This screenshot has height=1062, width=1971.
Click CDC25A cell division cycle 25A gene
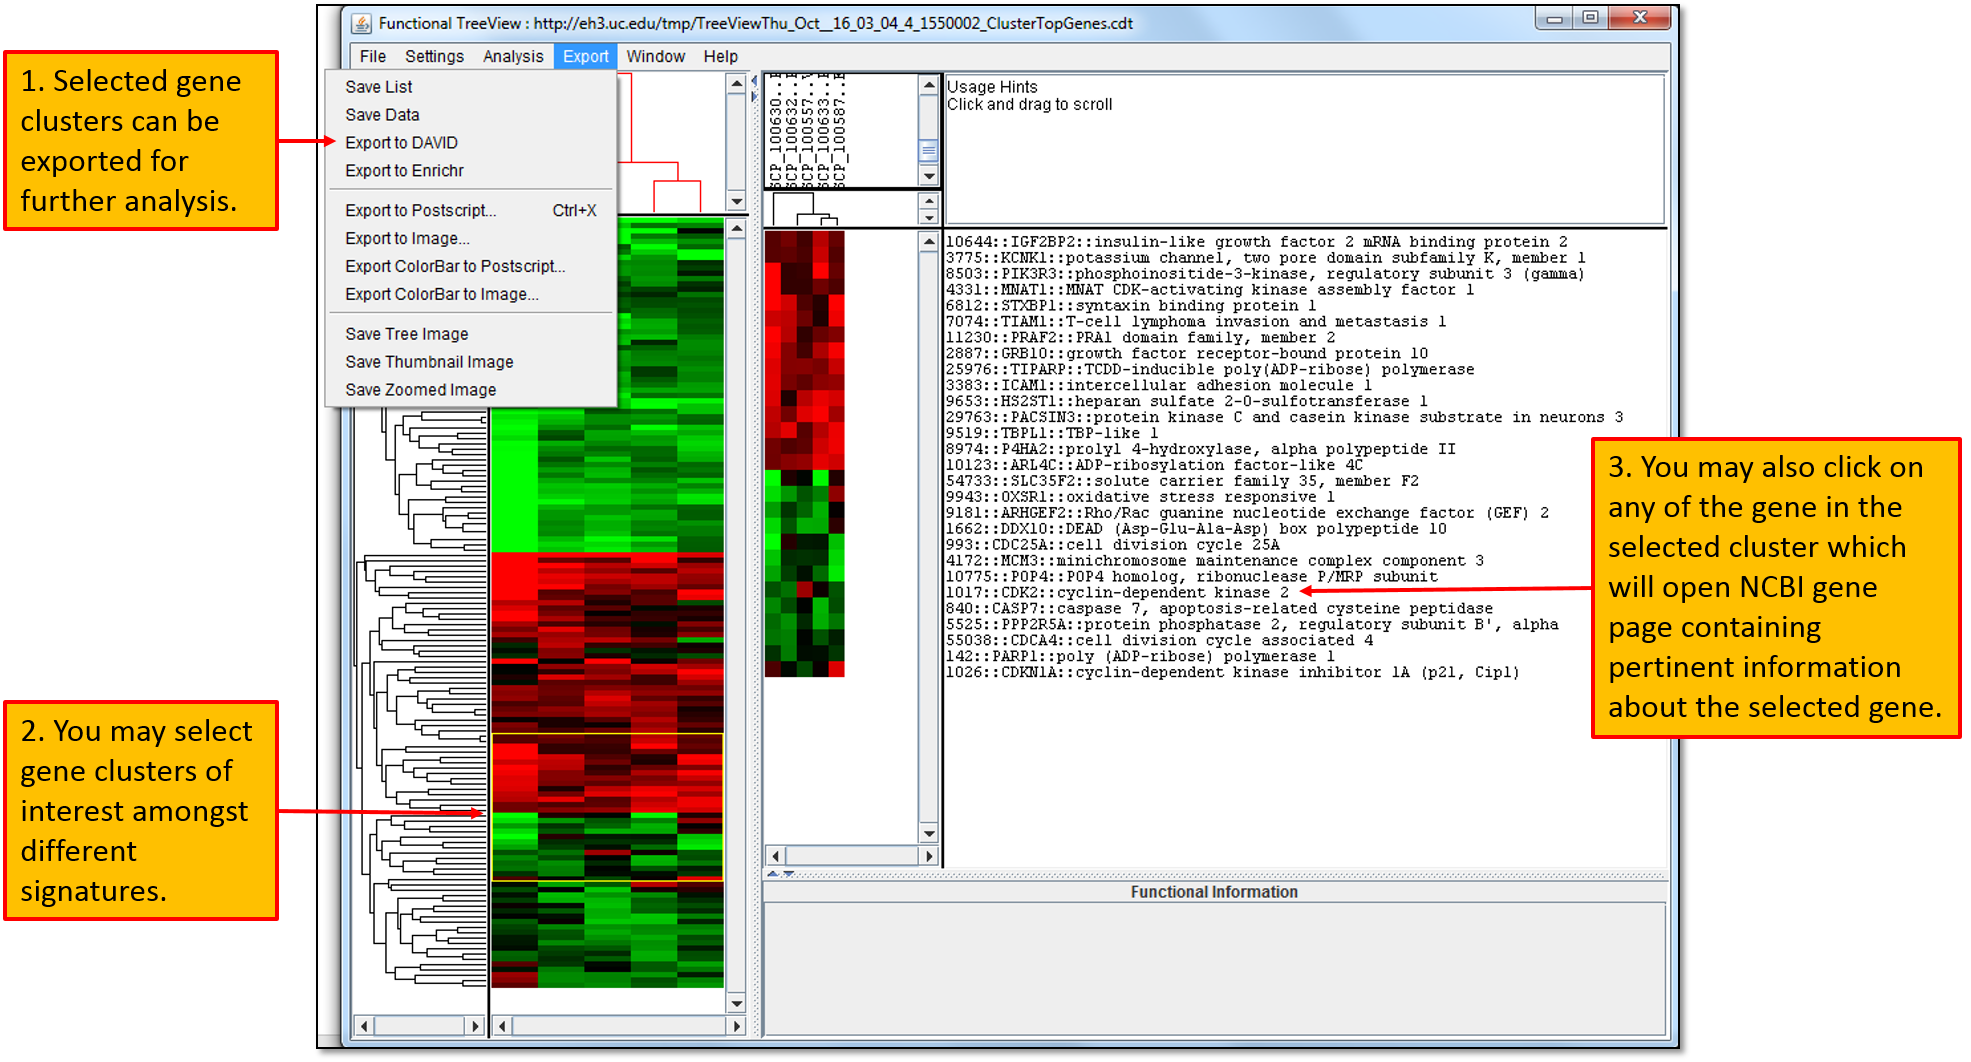(1112, 545)
